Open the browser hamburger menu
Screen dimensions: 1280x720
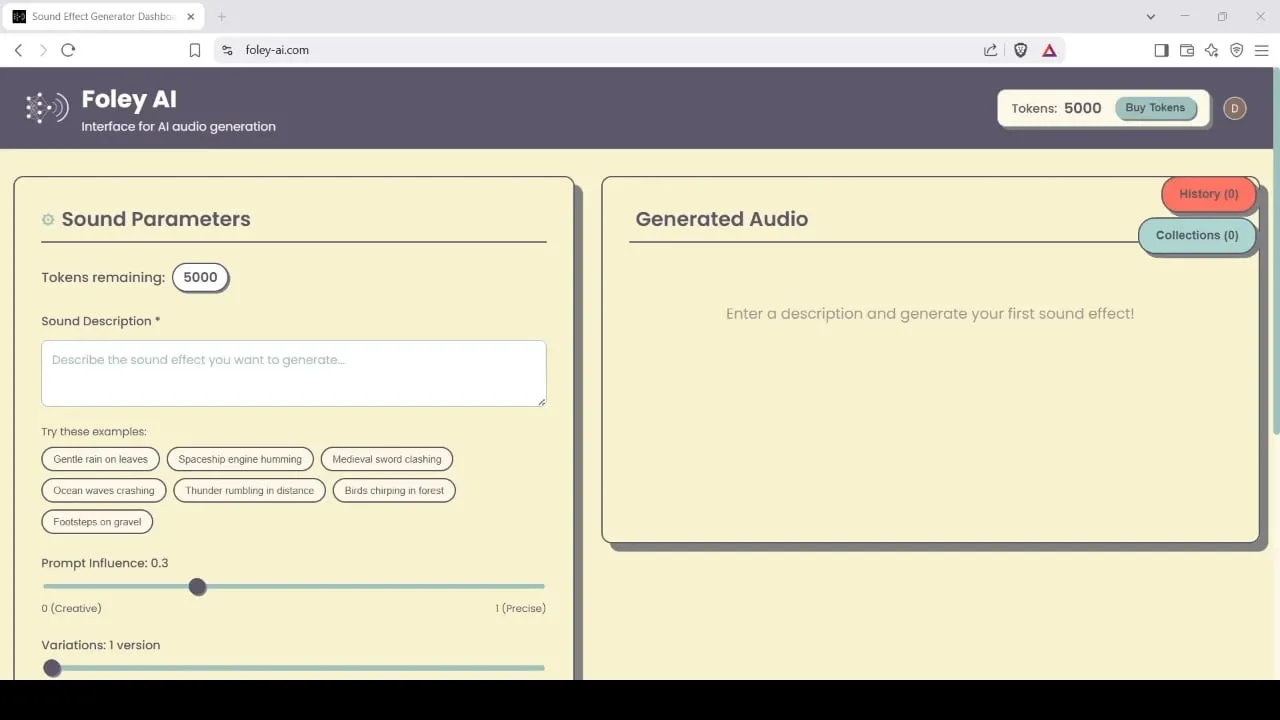[x=1262, y=50]
